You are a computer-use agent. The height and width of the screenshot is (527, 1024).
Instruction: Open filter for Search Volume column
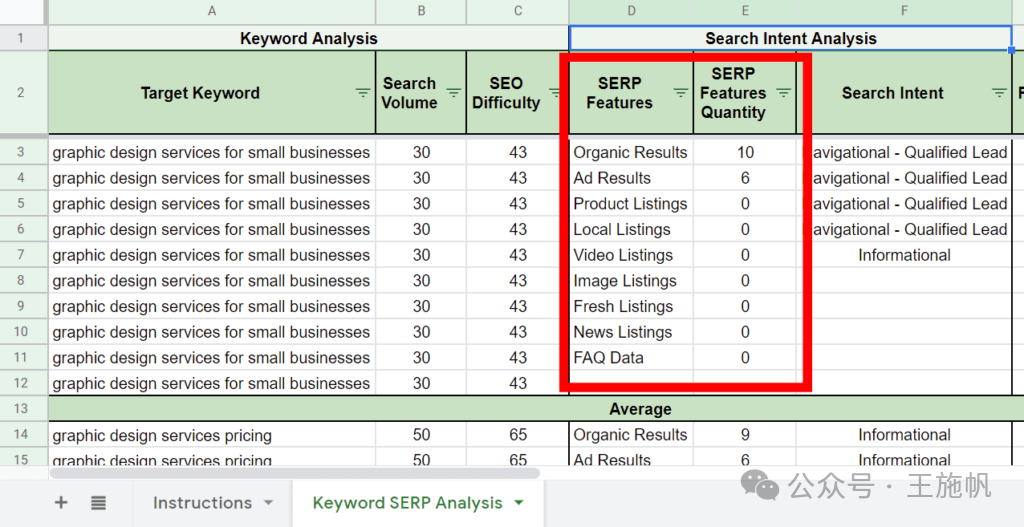(x=453, y=93)
